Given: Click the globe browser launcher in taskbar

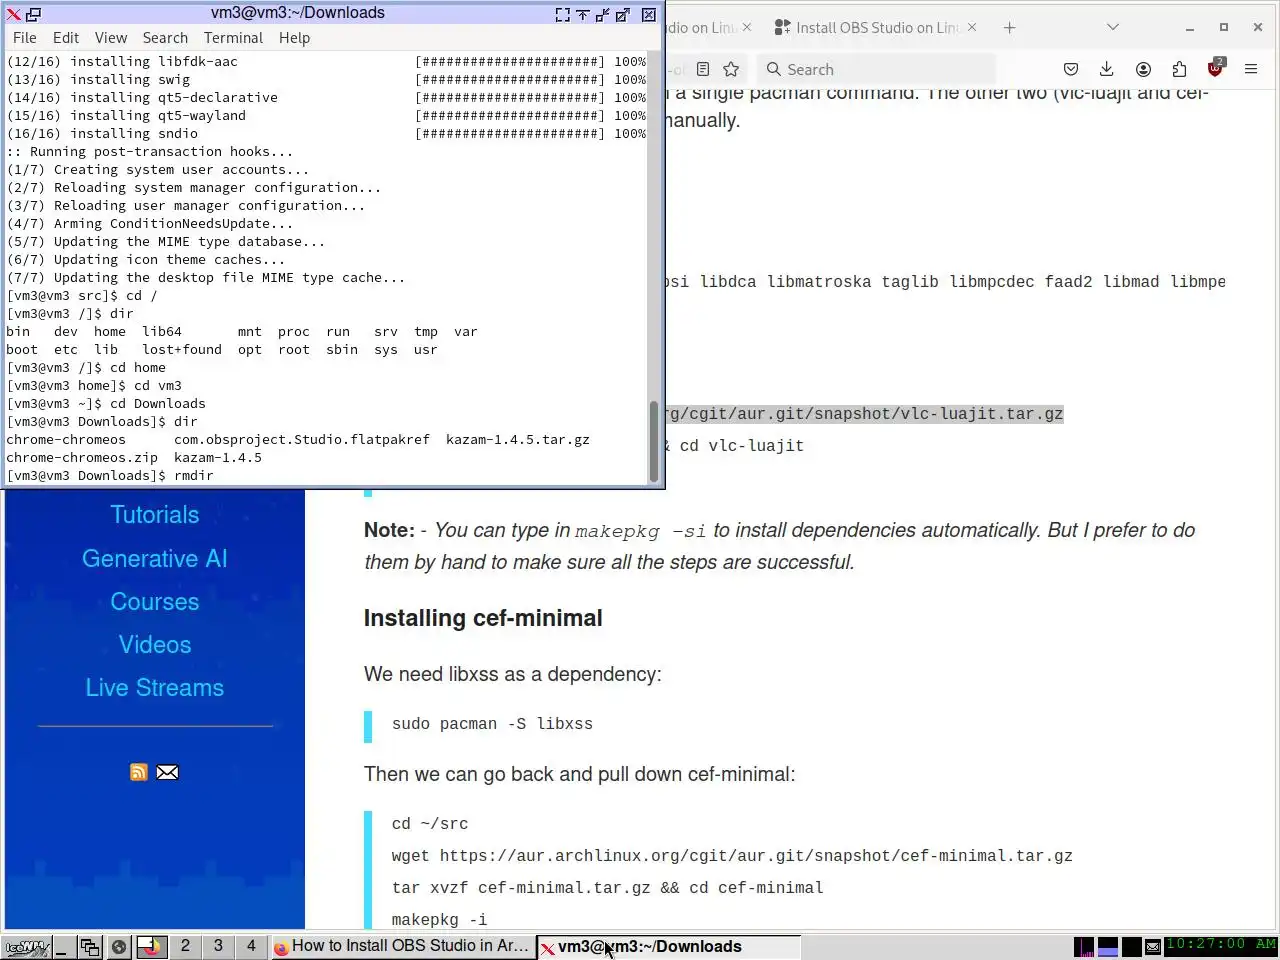Looking at the screenshot, I should (x=119, y=947).
